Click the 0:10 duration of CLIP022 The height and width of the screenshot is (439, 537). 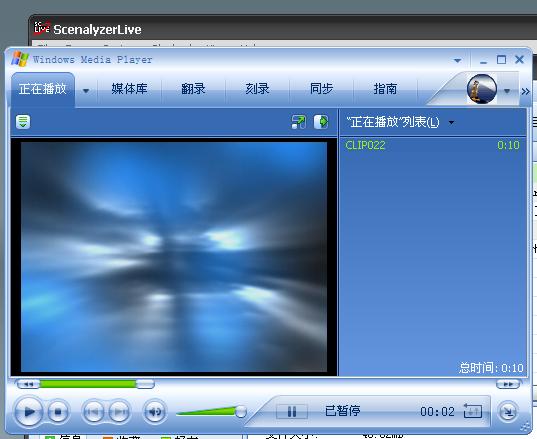[508, 145]
